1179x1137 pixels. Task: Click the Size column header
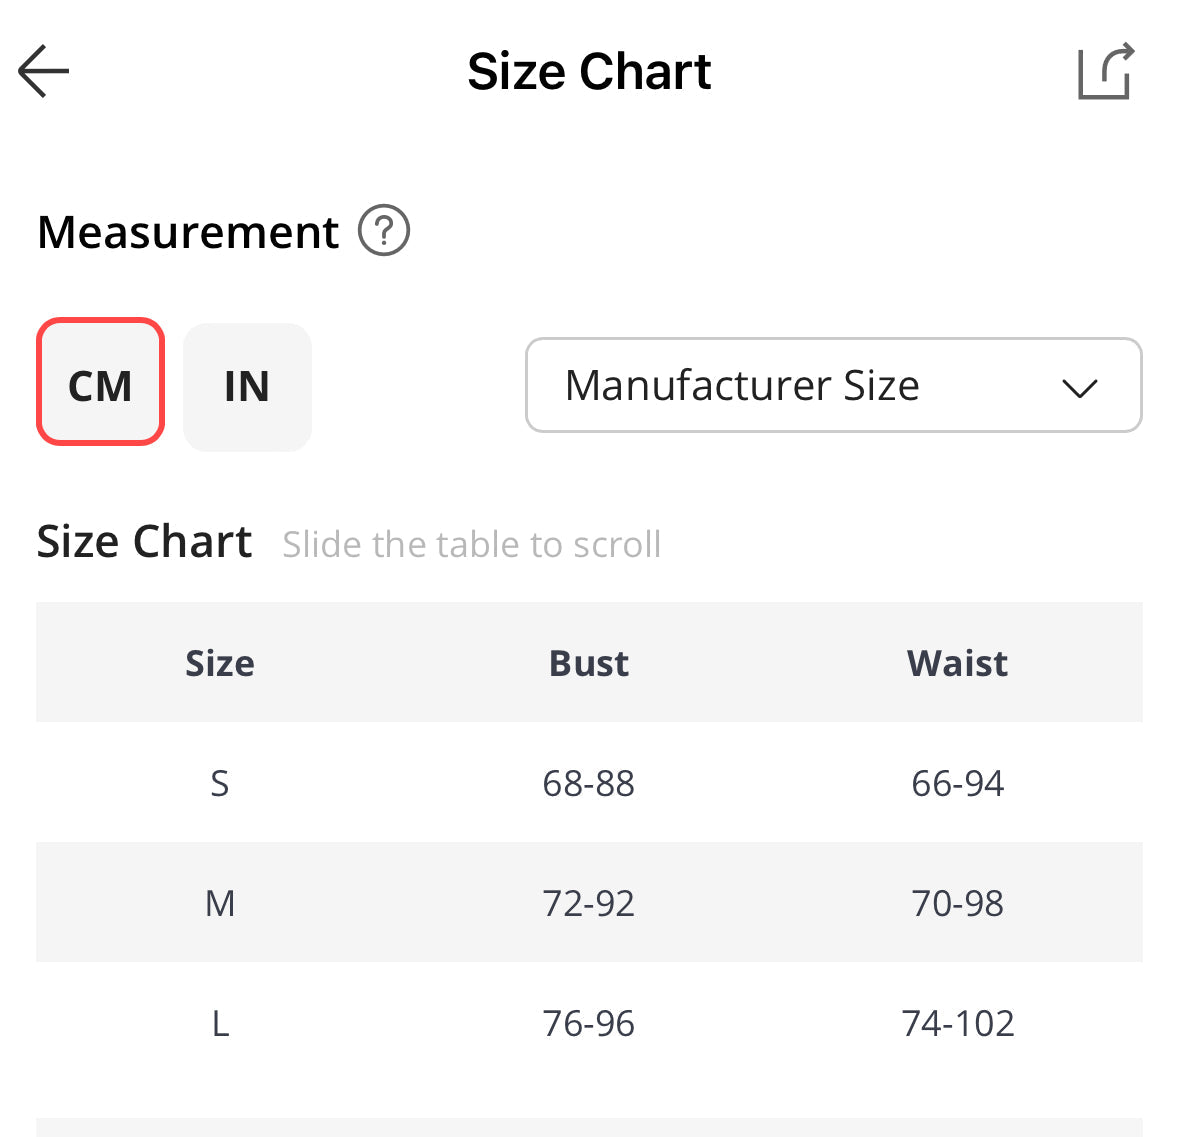pos(220,663)
